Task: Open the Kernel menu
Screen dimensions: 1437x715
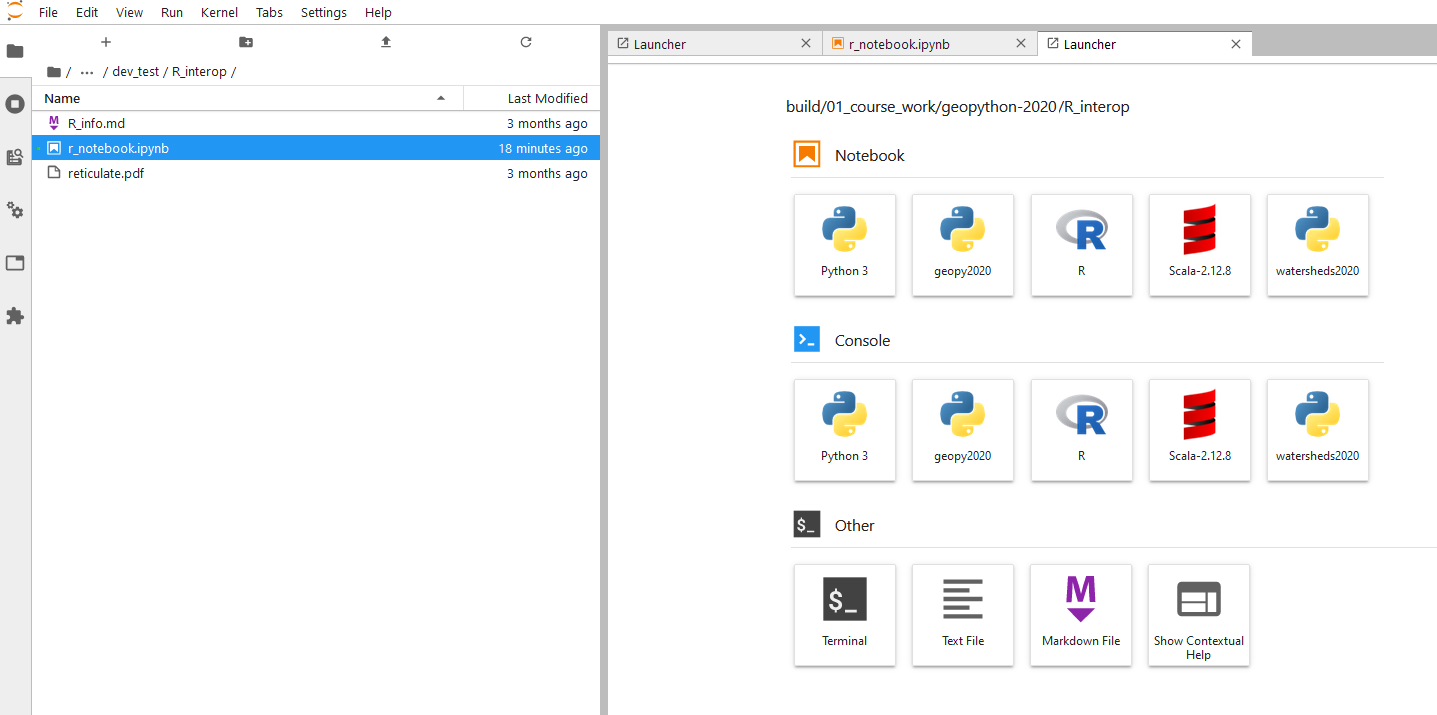Action: [x=219, y=13]
